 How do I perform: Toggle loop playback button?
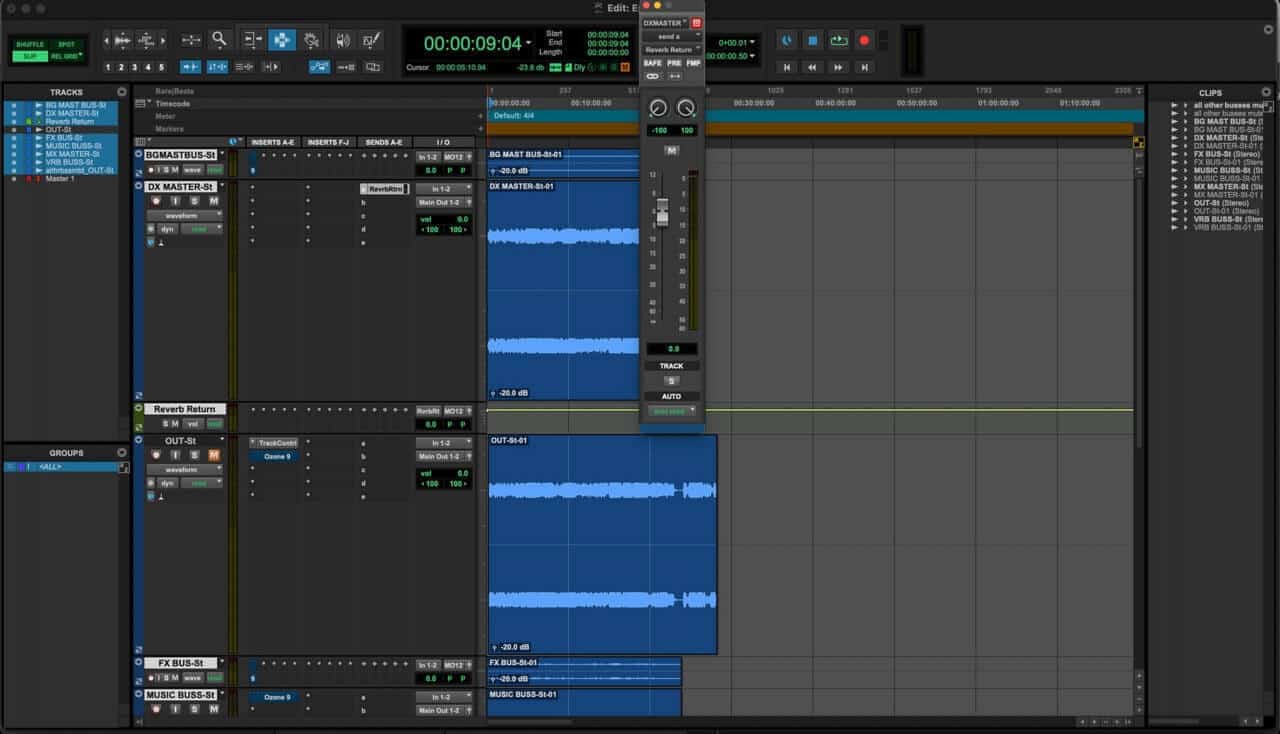coord(839,41)
